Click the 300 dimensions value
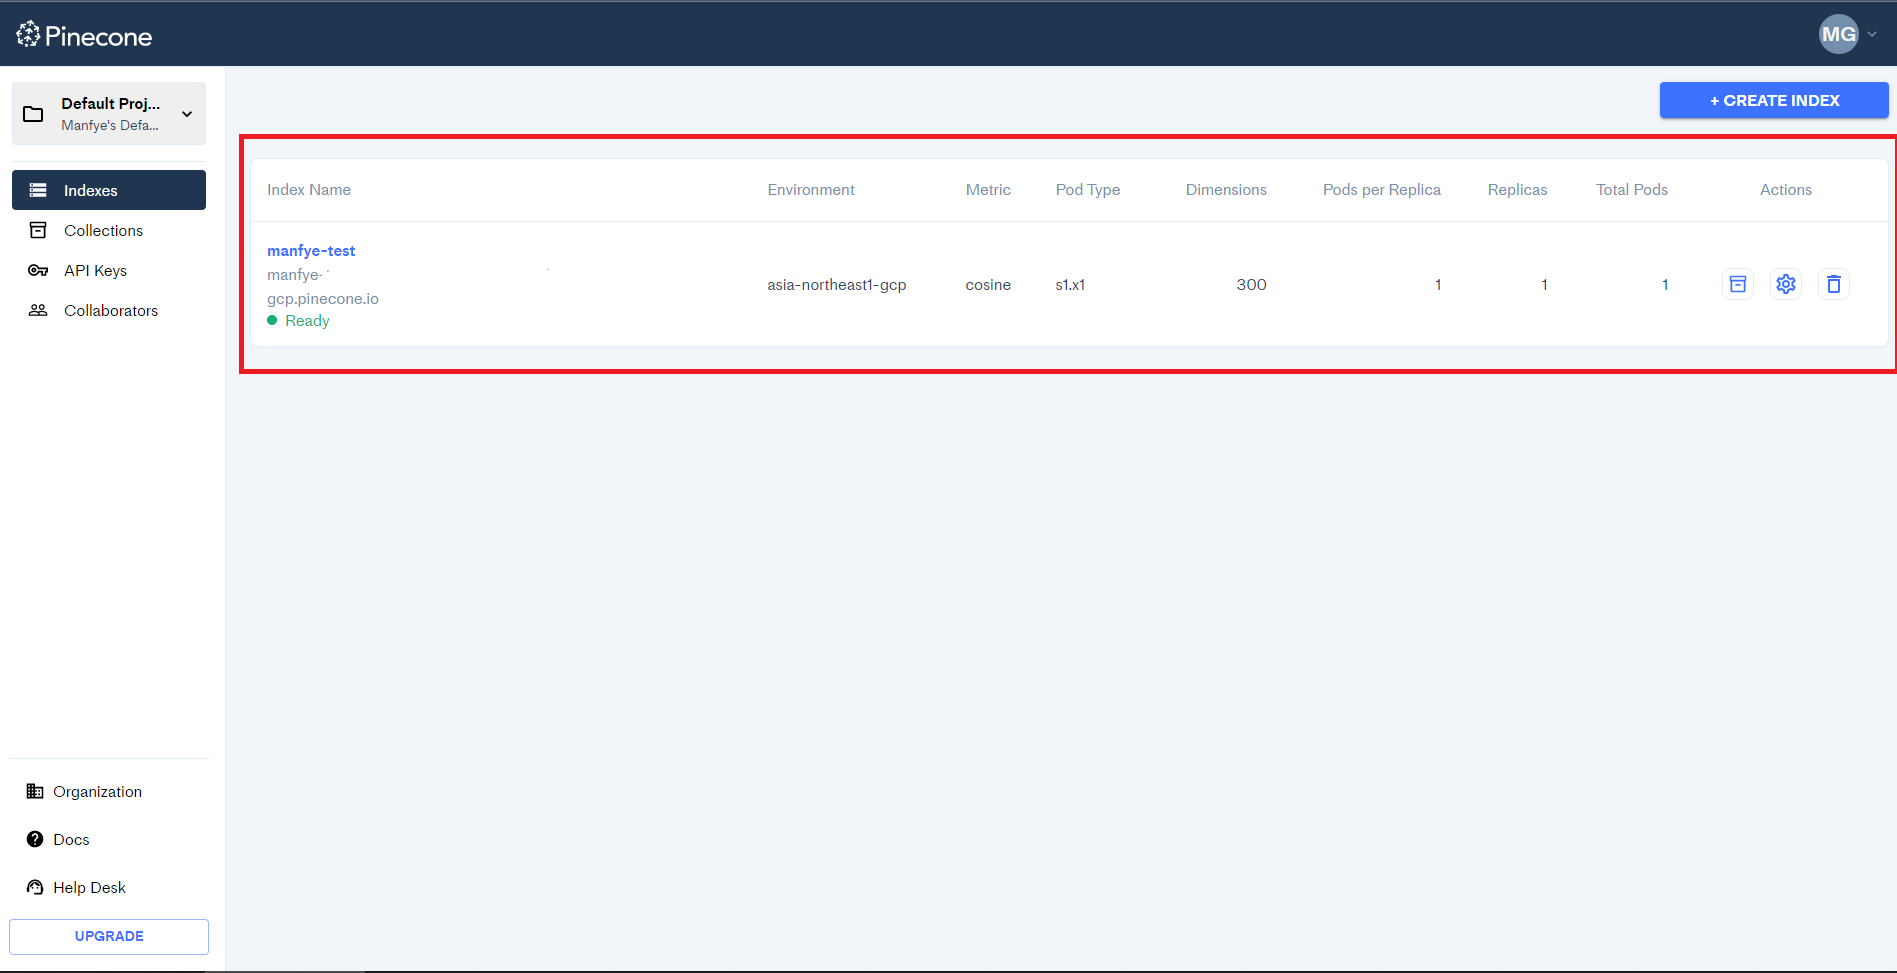Screen dimensions: 1897x973 (x=1251, y=285)
